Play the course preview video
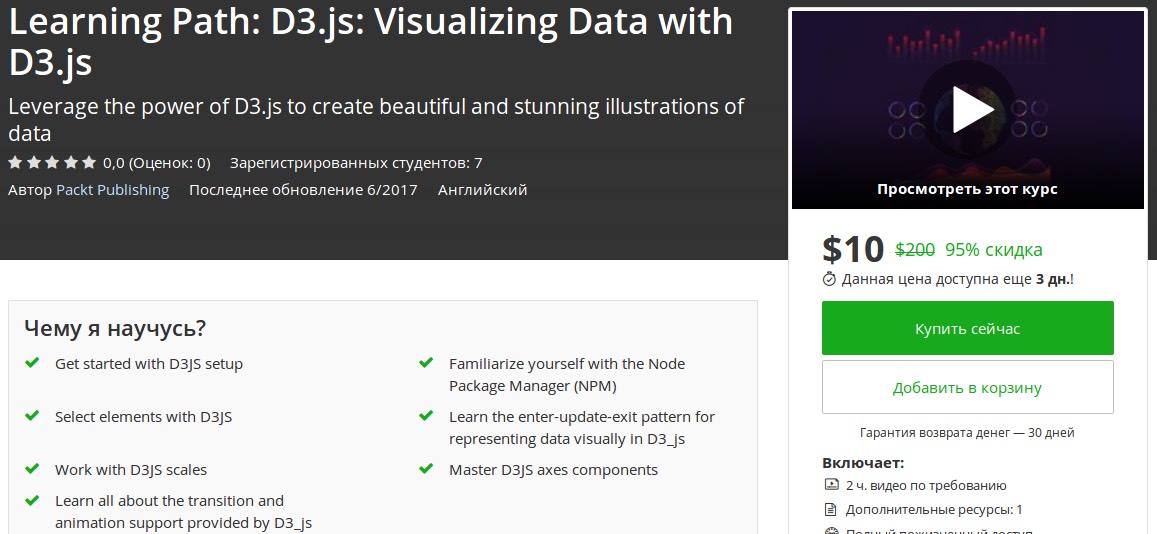Screen dimensions: 1157x534 pos(967,109)
